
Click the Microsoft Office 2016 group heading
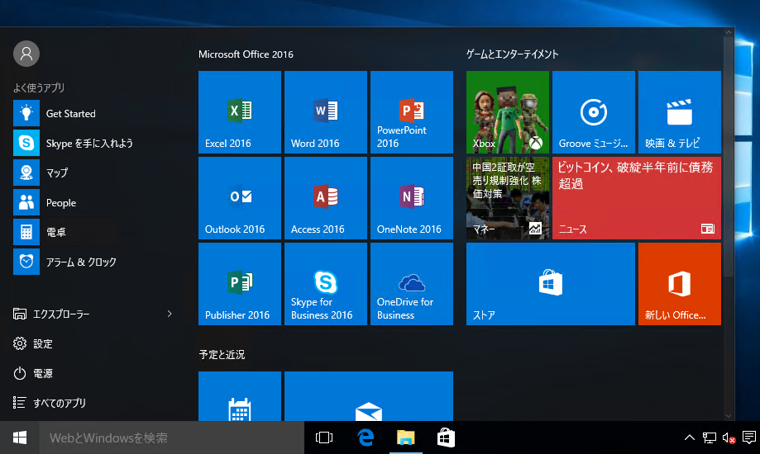pos(246,54)
